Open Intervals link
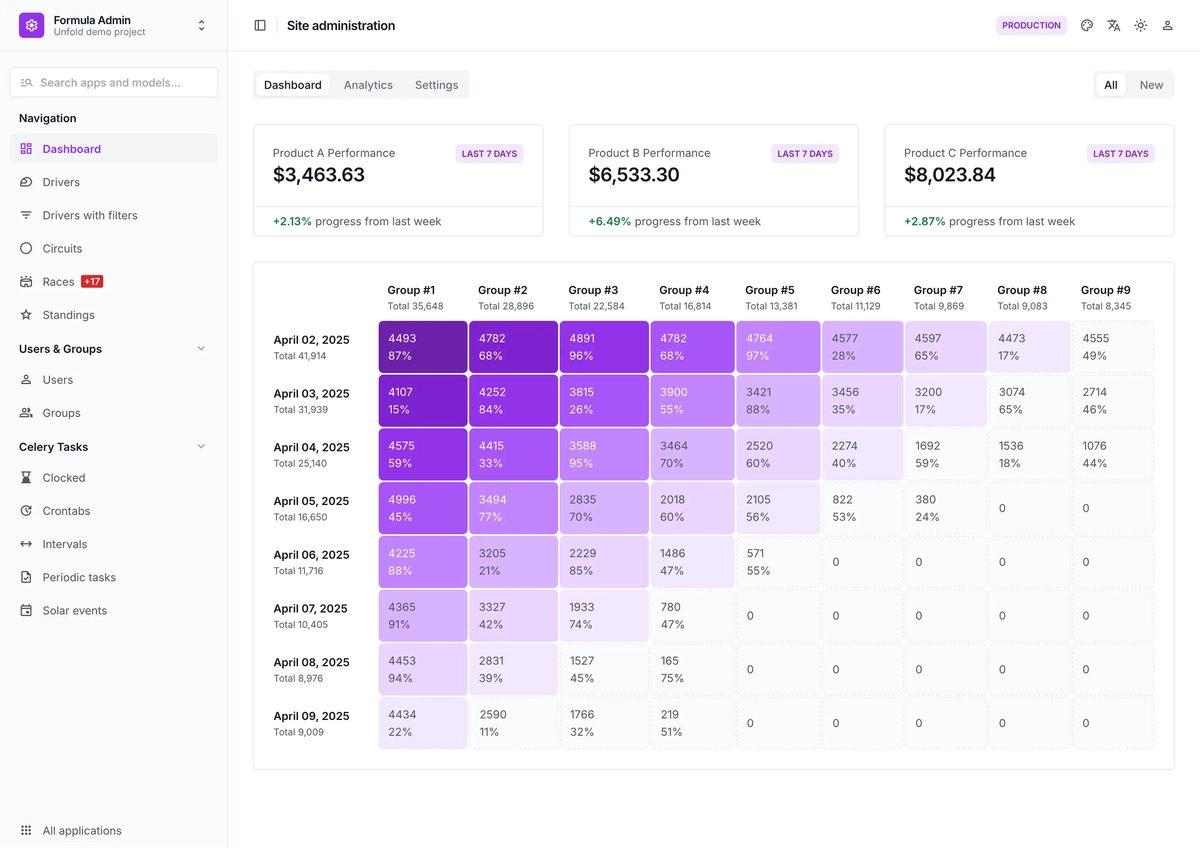The image size is (1200, 848). (114, 544)
